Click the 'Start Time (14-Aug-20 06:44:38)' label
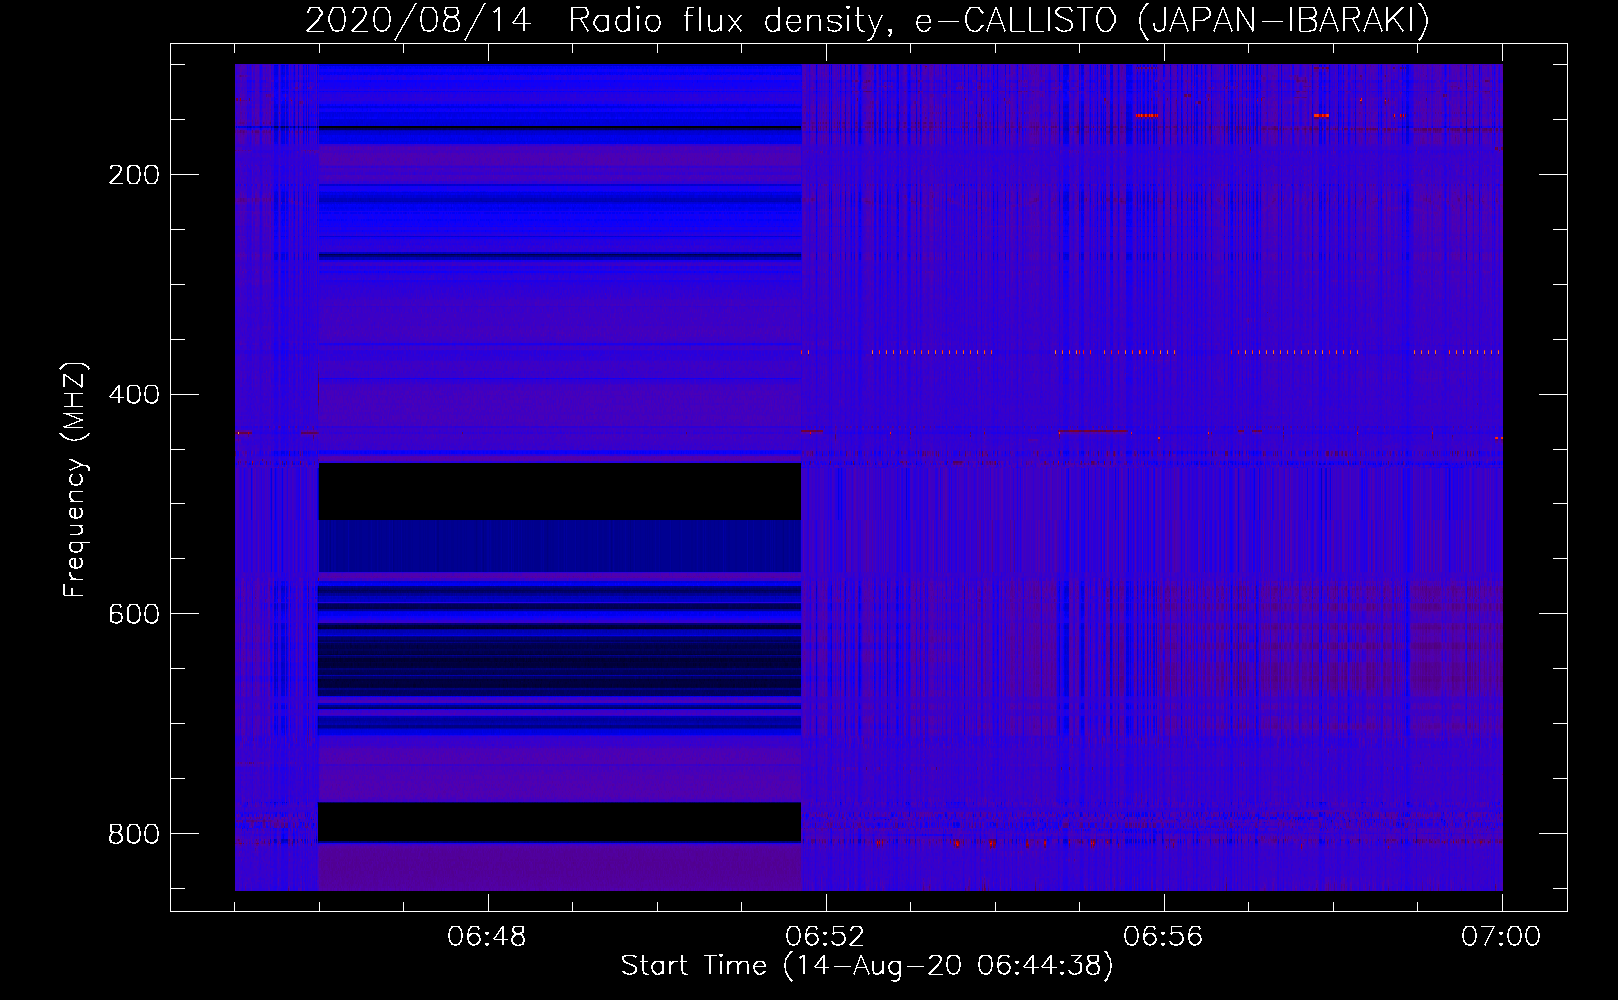 pos(867,966)
